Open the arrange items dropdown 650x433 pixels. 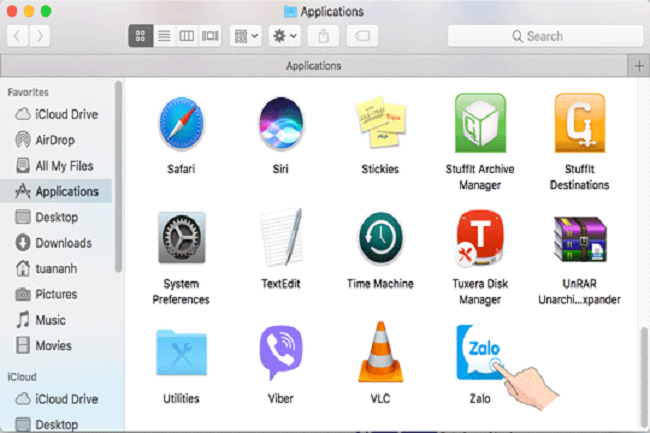[x=245, y=36]
